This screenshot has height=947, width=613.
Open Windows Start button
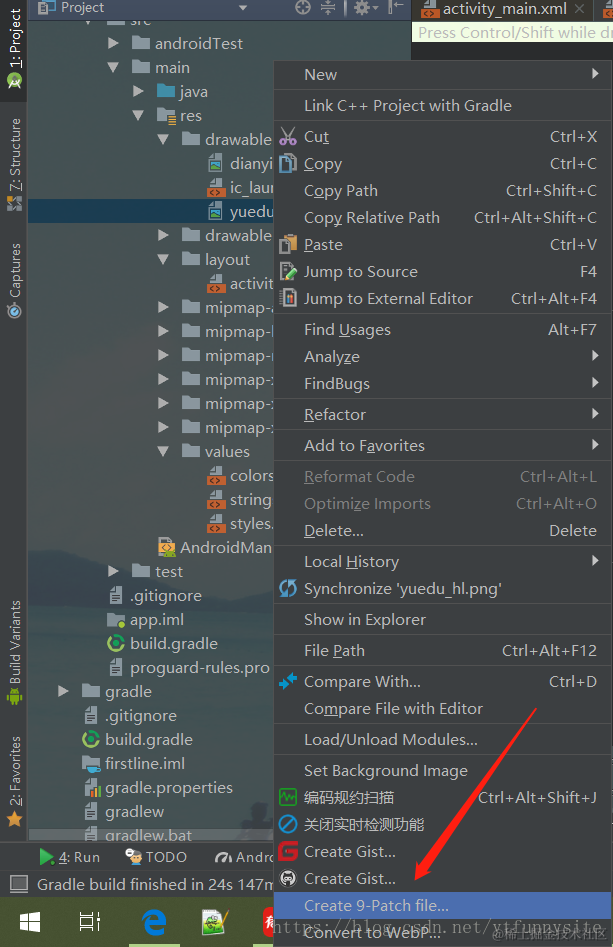[30, 922]
